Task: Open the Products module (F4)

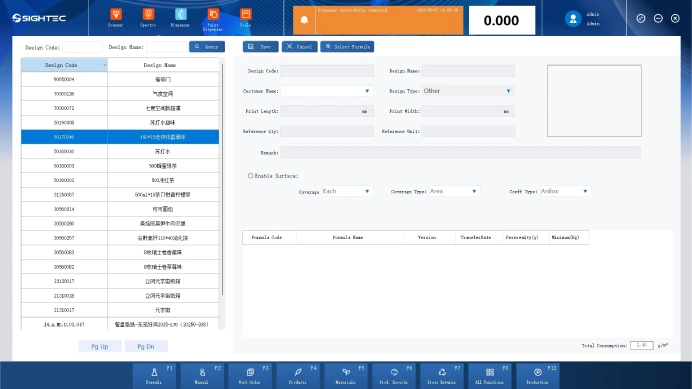Action: [297, 375]
